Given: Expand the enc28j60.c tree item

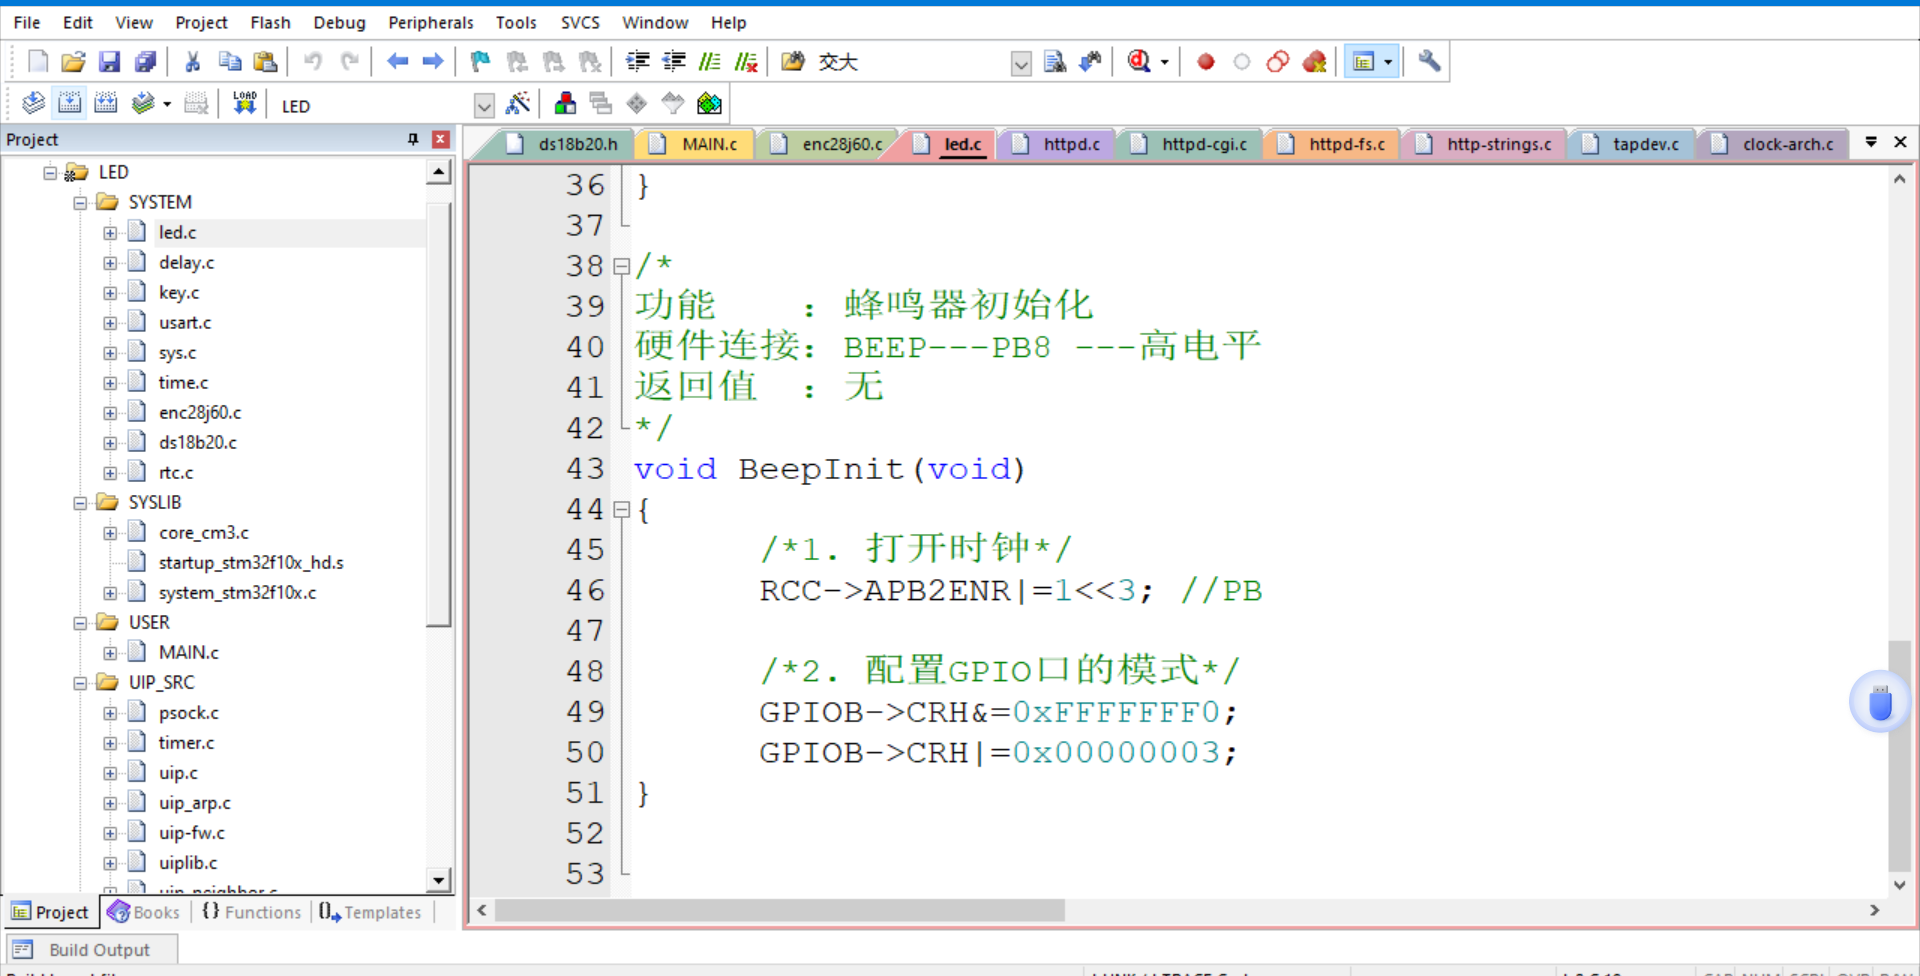Looking at the screenshot, I should [111, 412].
